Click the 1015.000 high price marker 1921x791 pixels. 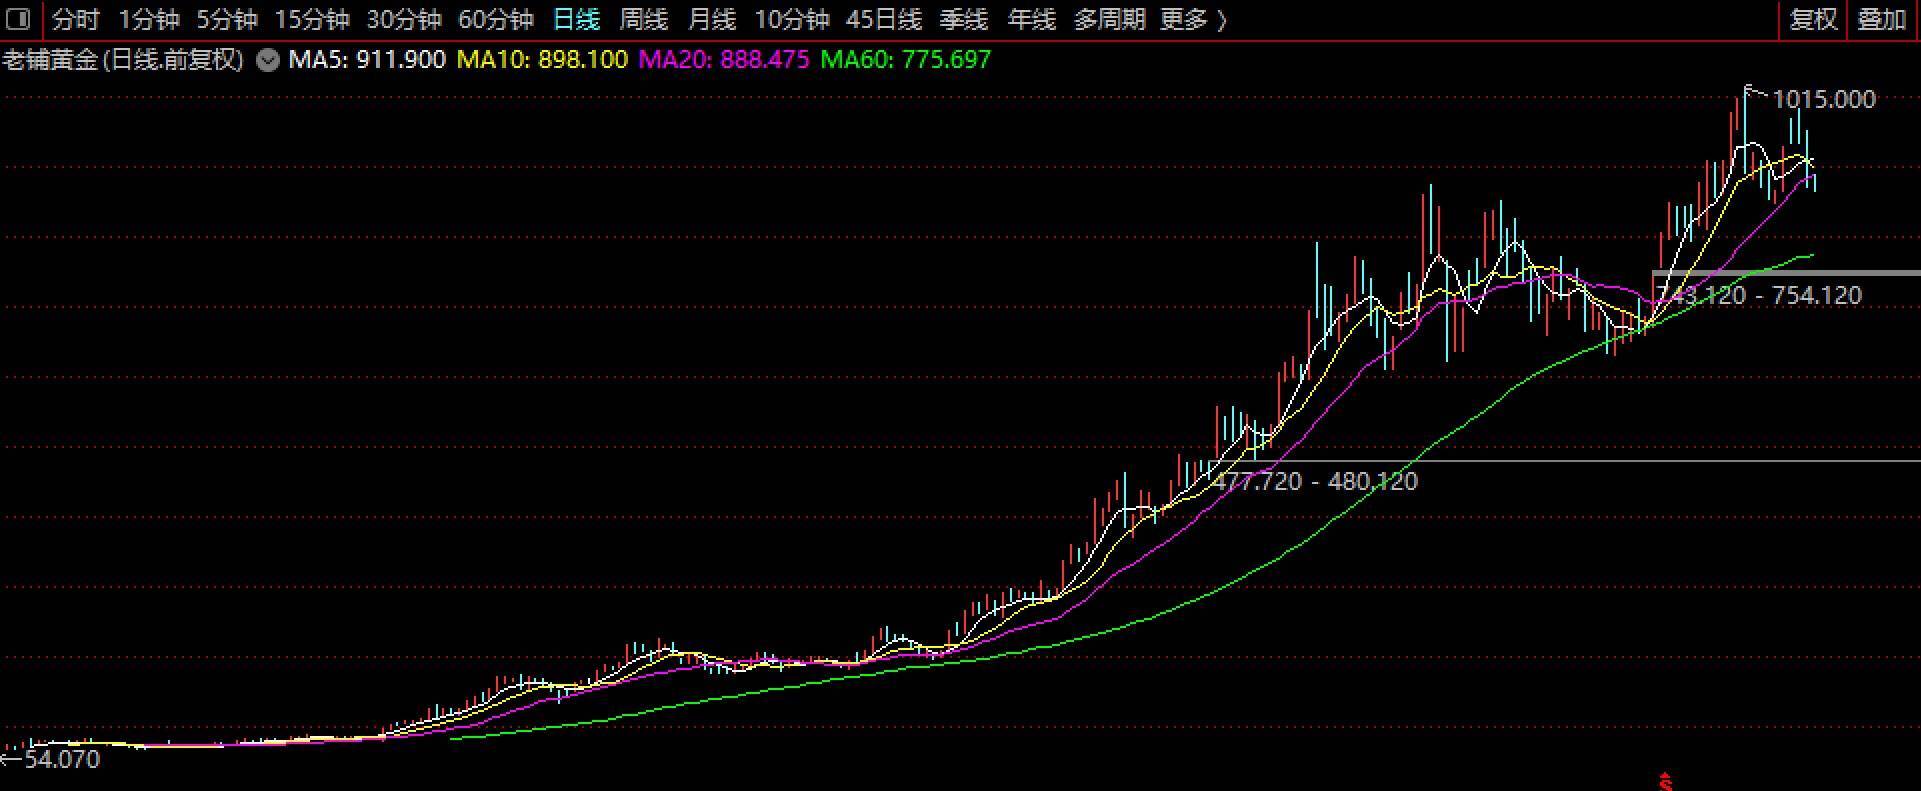pos(1823,99)
